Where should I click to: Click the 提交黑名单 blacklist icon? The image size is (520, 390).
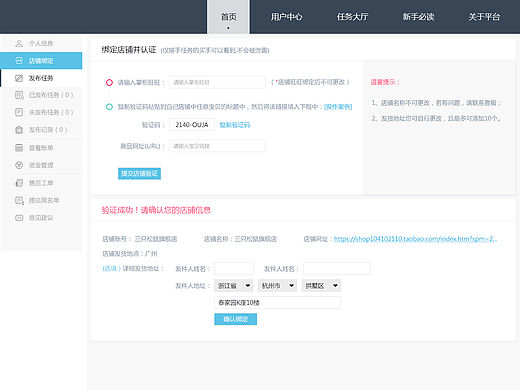click(x=19, y=200)
